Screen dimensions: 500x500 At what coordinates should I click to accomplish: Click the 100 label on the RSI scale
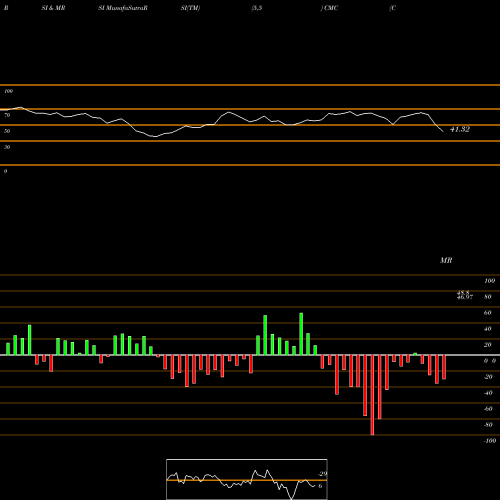8,91
